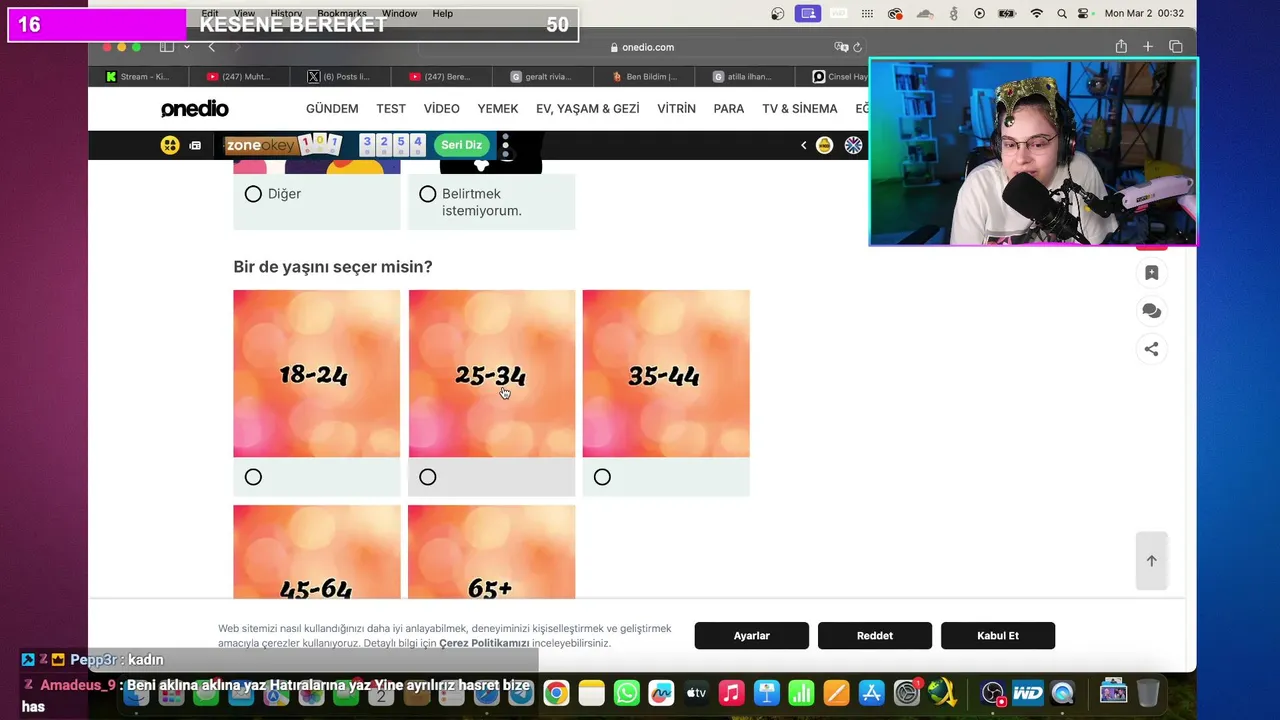
Task: Open the VİTRİN section
Action: pyautogui.click(x=676, y=109)
